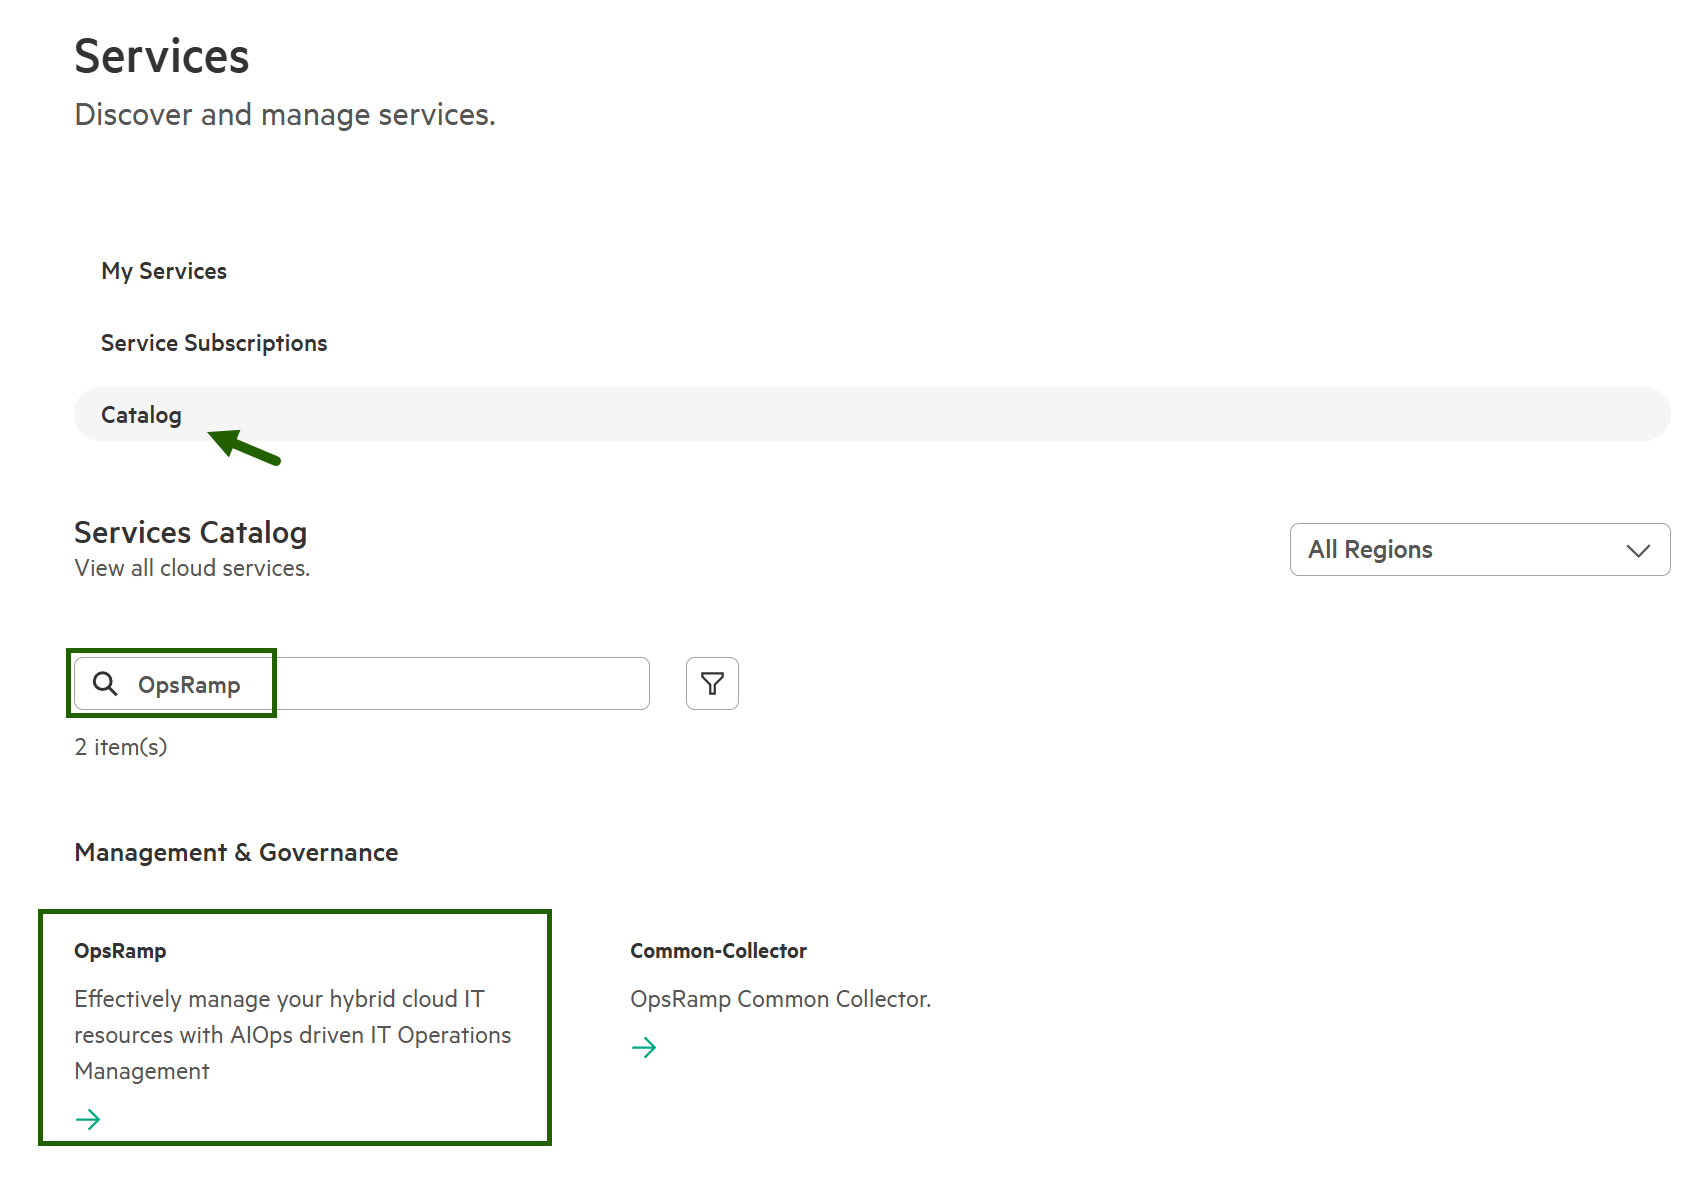
Task: Click the Services Catalog heading
Action: (x=191, y=532)
